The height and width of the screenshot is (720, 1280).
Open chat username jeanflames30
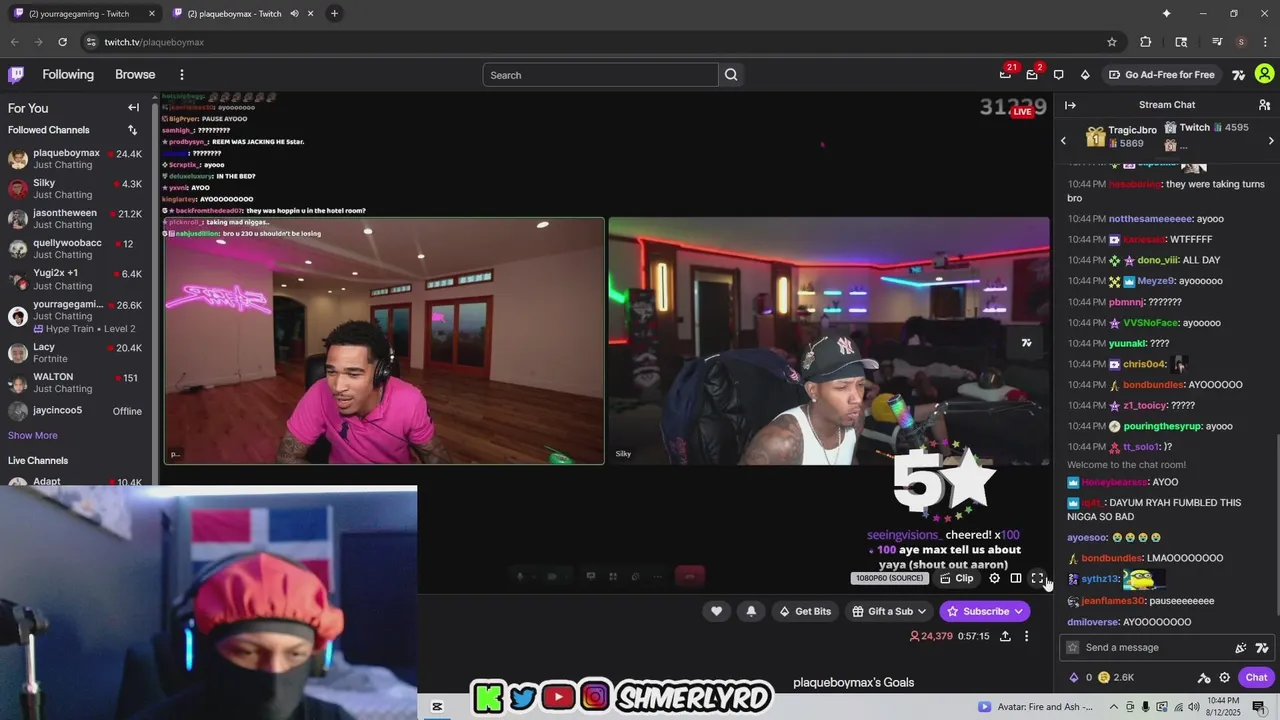(x=1112, y=601)
